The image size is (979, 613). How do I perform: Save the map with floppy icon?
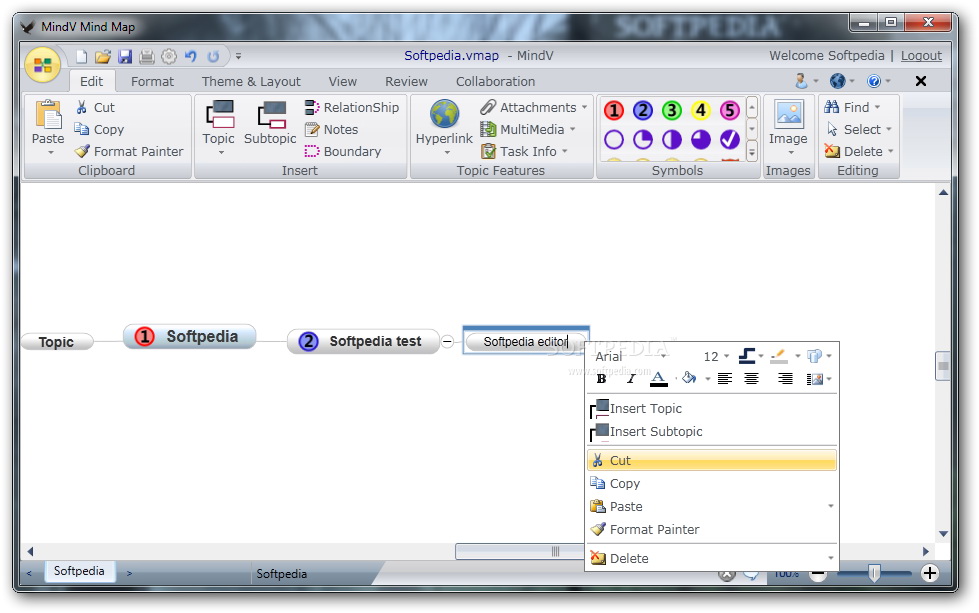pos(125,57)
